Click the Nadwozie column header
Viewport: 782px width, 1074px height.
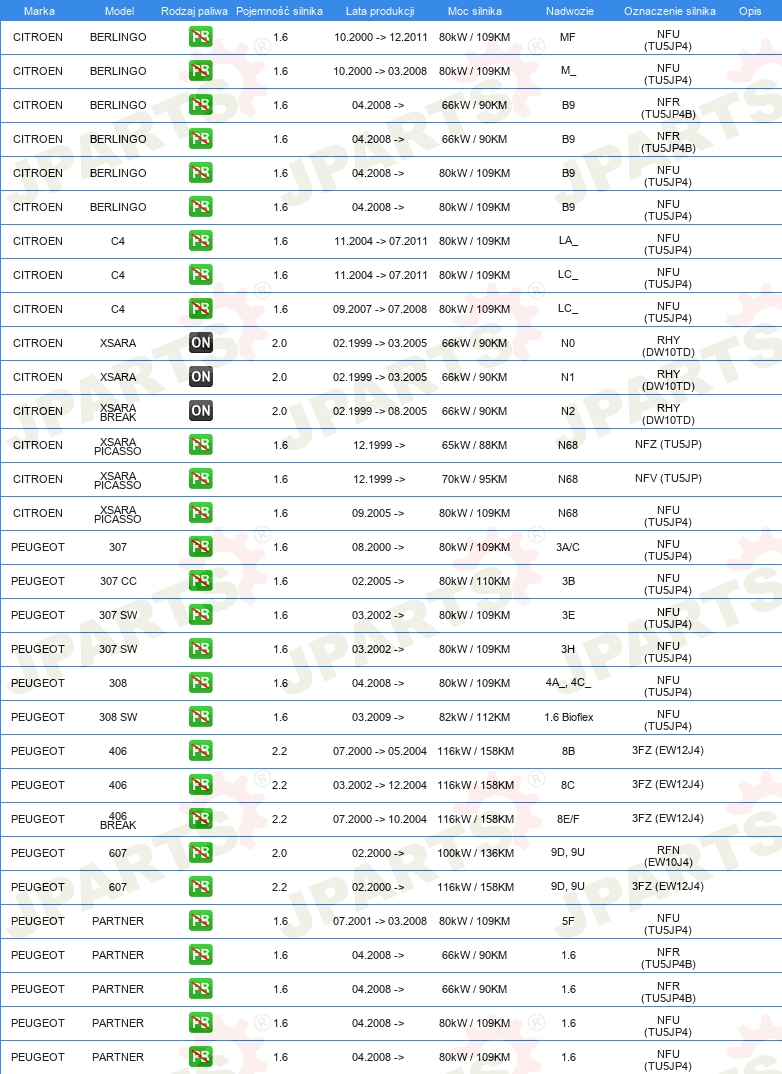click(570, 11)
